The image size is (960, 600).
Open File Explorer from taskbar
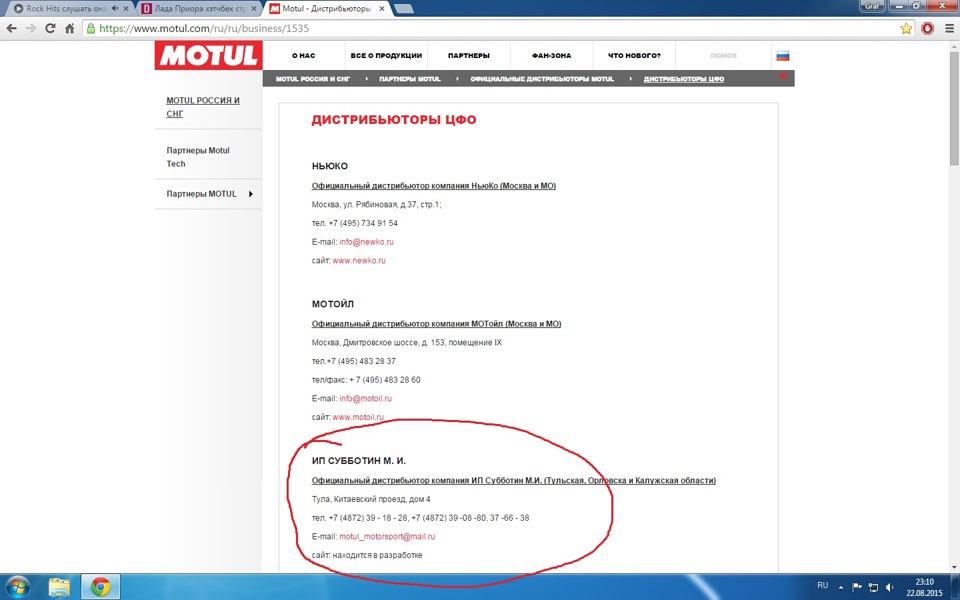(59, 587)
